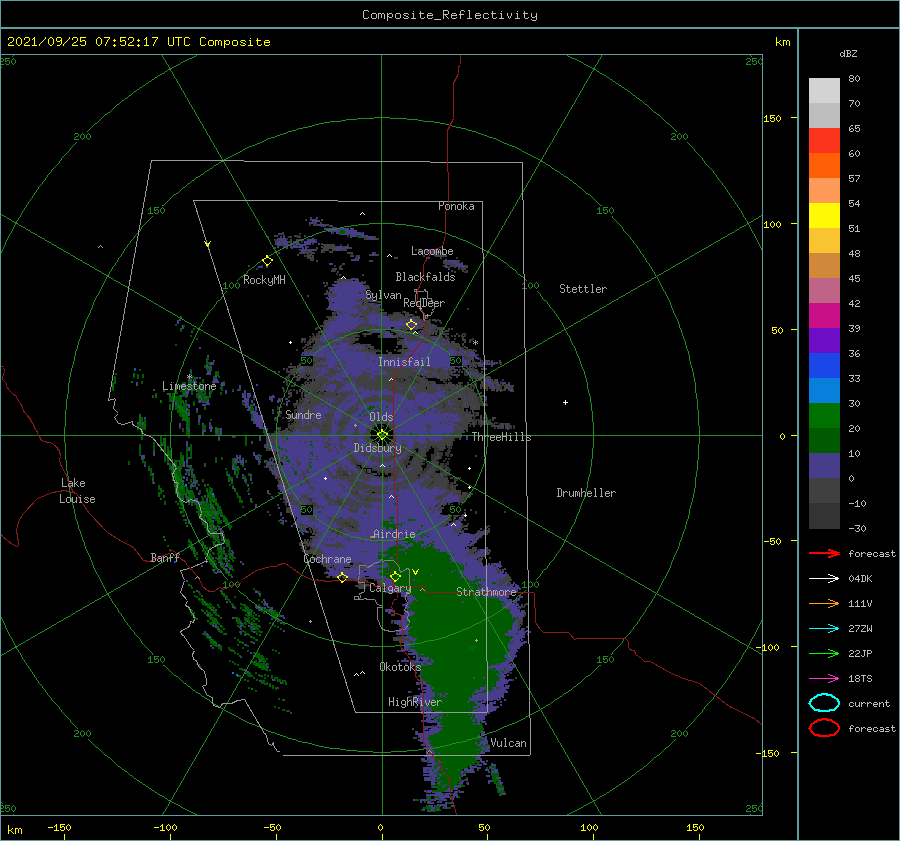The image size is (900, 841).
Task: Click the Ponoka city label
Action: point(456,206)
